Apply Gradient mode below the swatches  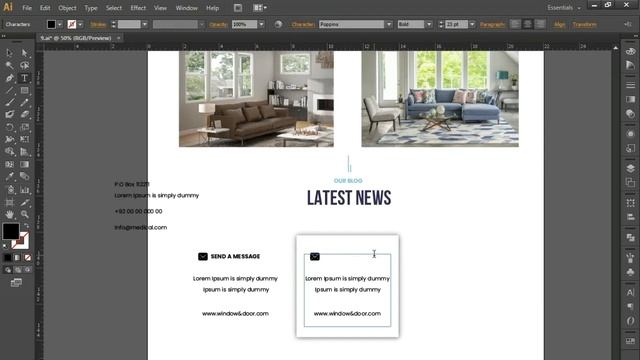18,258
